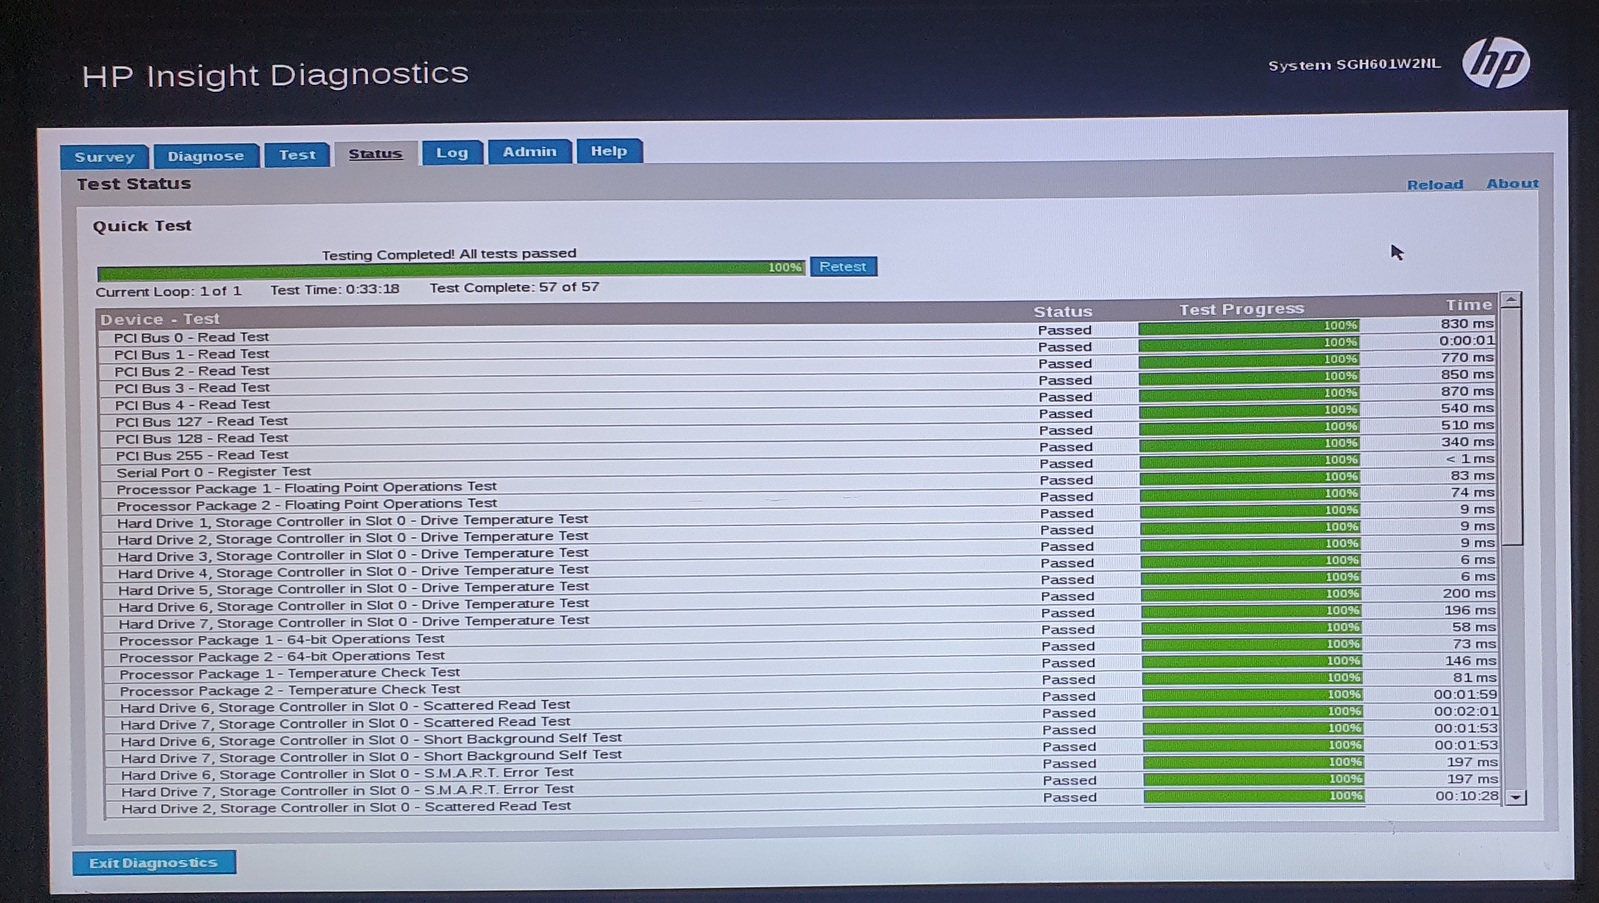Click the Reload link

click(1435, 184)
